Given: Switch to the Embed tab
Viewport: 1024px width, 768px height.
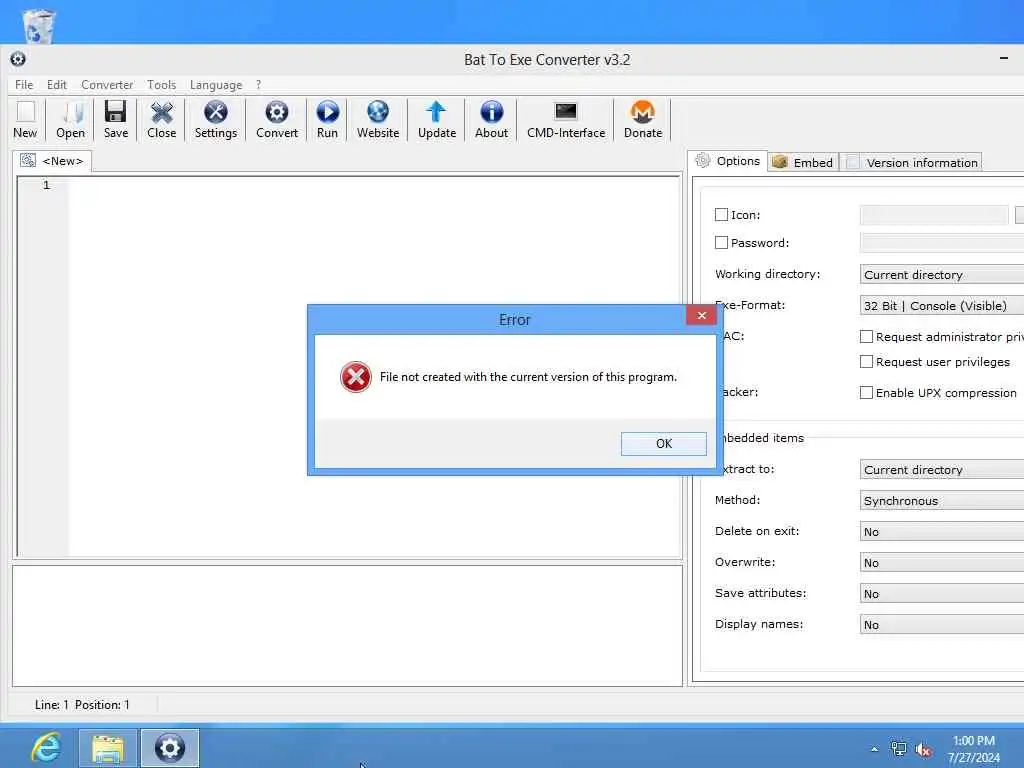Looking at the screenshot, I should [803, 163].
